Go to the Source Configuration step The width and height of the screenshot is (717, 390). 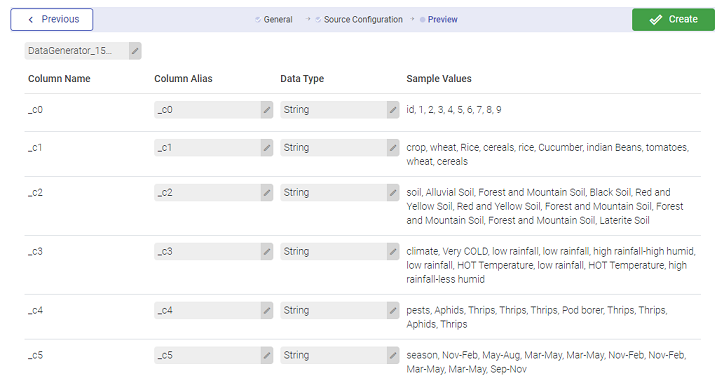pos(363,20)
